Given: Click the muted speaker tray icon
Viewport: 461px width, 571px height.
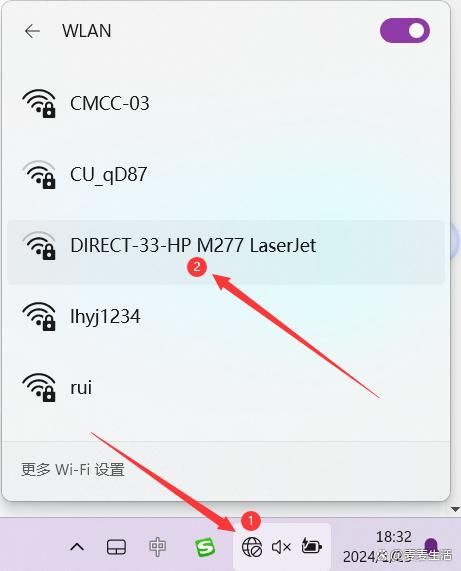Looking at the screenshot, I should 281,547.
